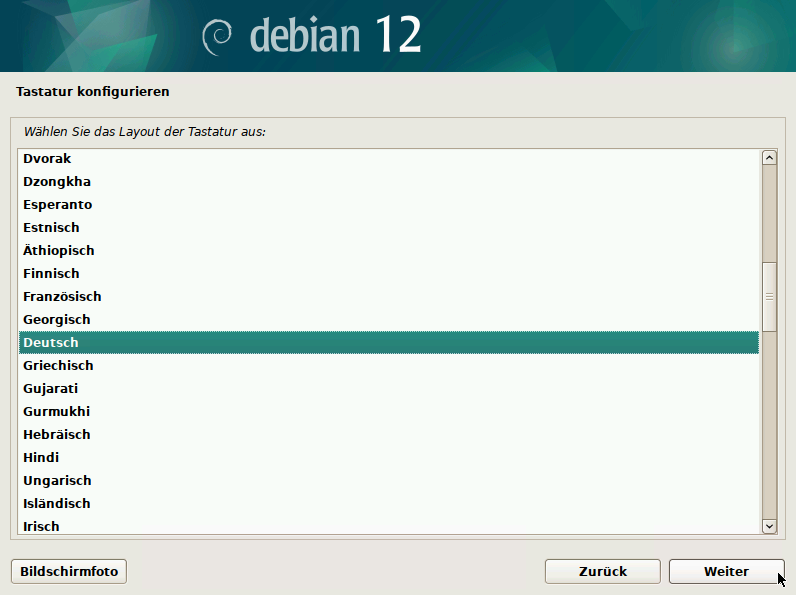Choose Hindi from the layout list

coord(389,457)
